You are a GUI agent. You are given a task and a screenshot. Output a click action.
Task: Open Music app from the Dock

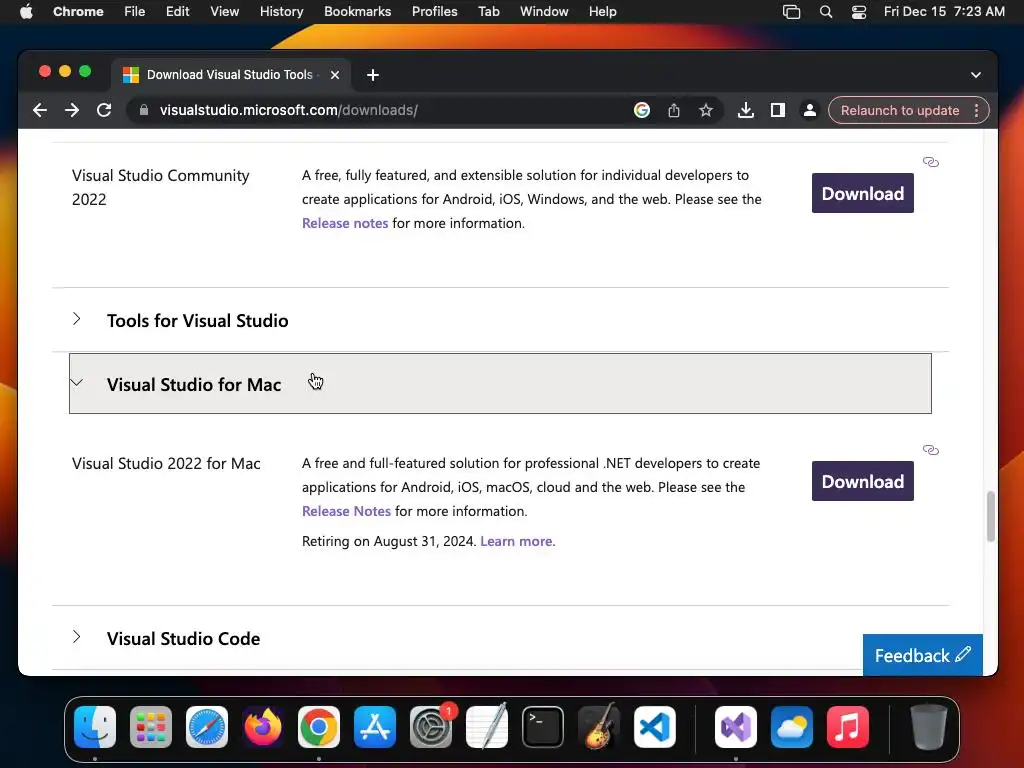point(848,727)
